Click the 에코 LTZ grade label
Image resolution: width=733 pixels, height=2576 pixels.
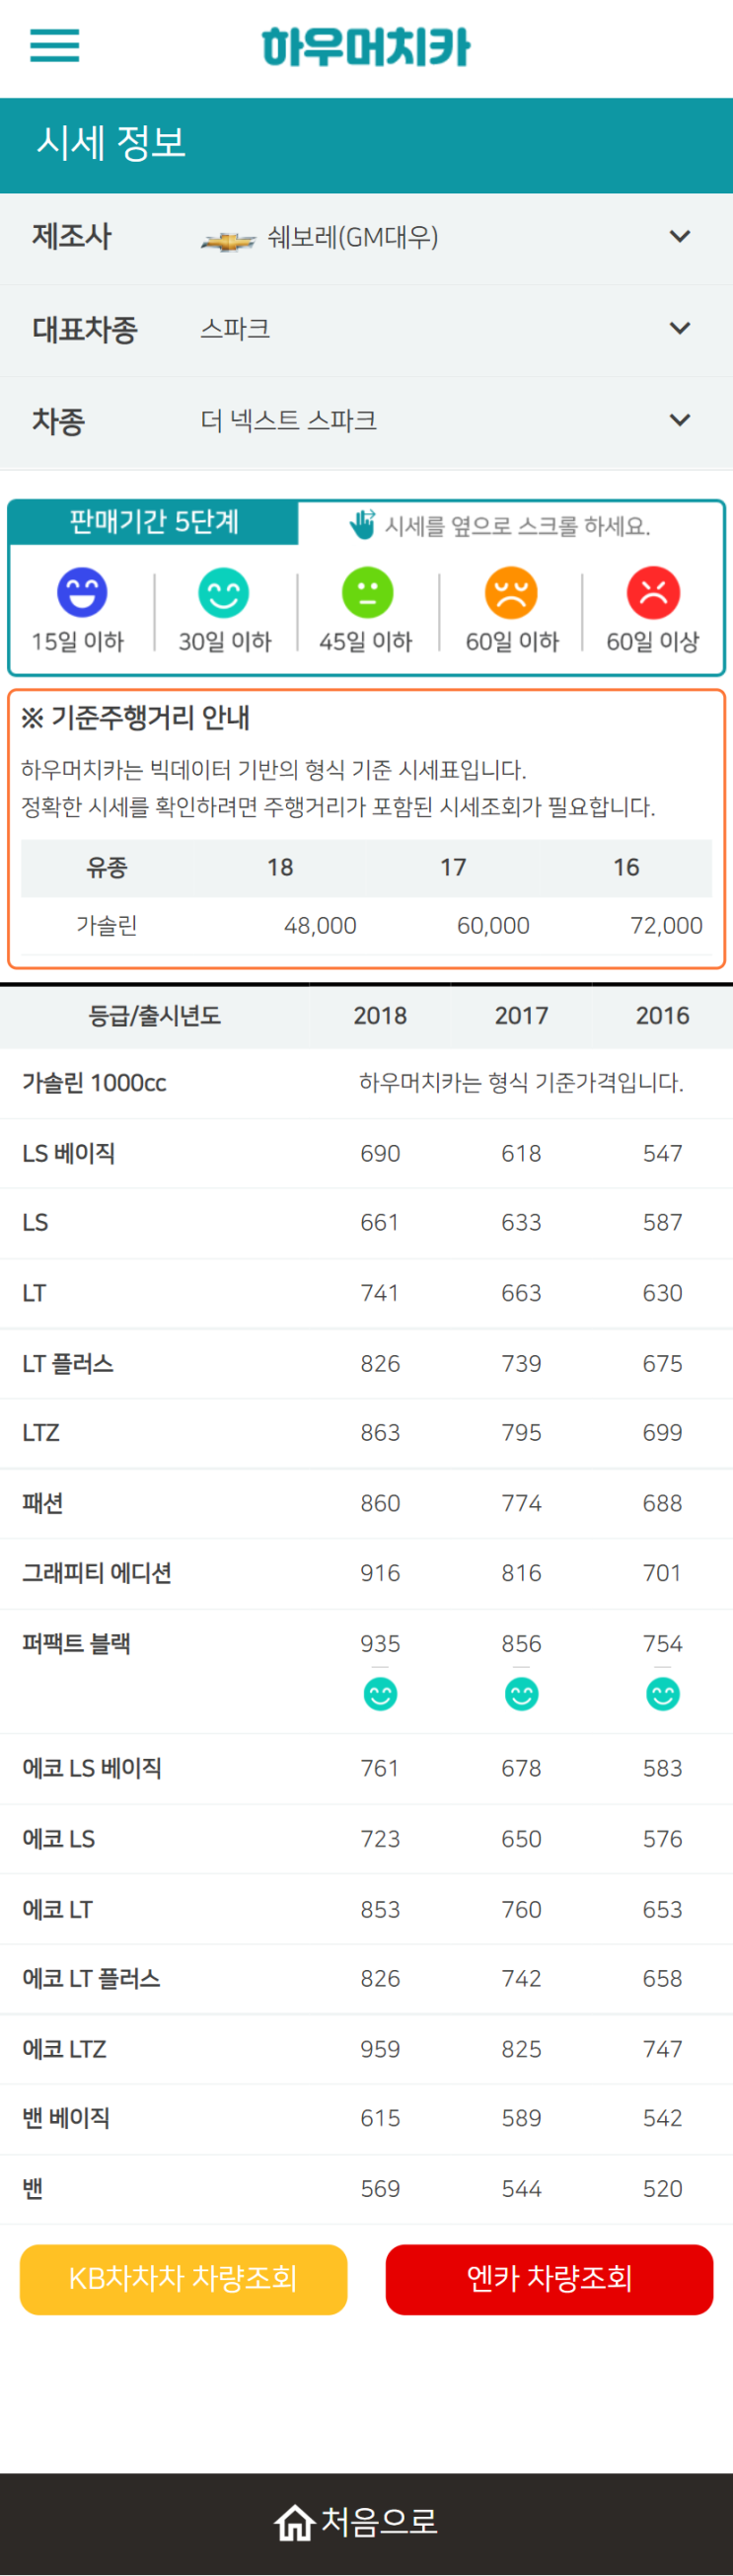click(x=64, y=2048)
